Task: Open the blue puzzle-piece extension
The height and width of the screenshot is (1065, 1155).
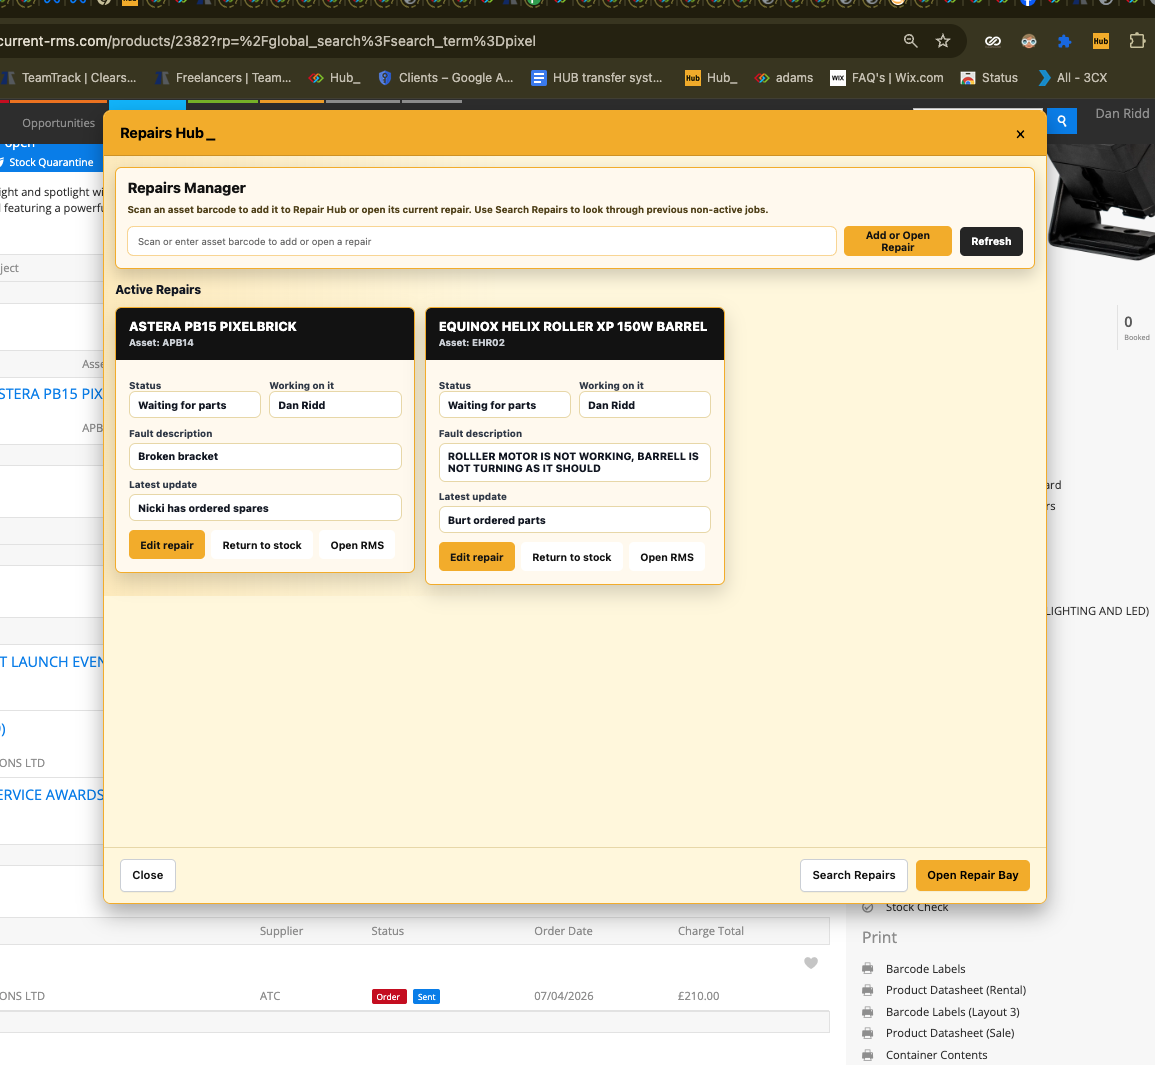Action: tap(1064, 41)
